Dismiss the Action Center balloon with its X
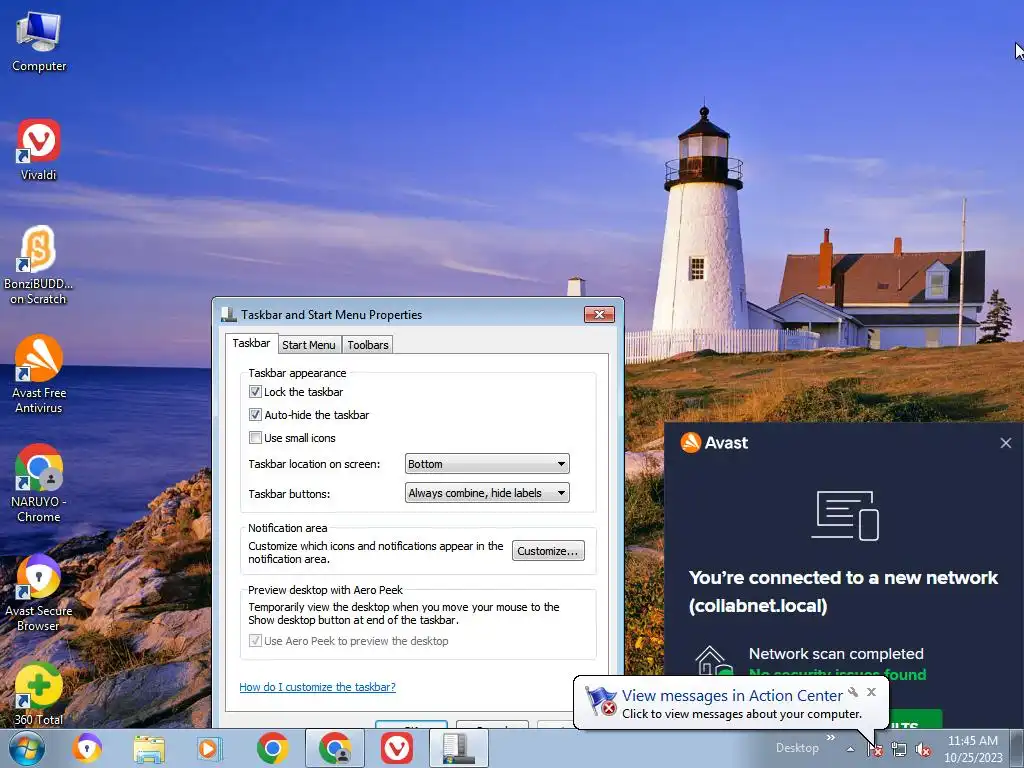Screen dimensions: 1024x768 871,692
